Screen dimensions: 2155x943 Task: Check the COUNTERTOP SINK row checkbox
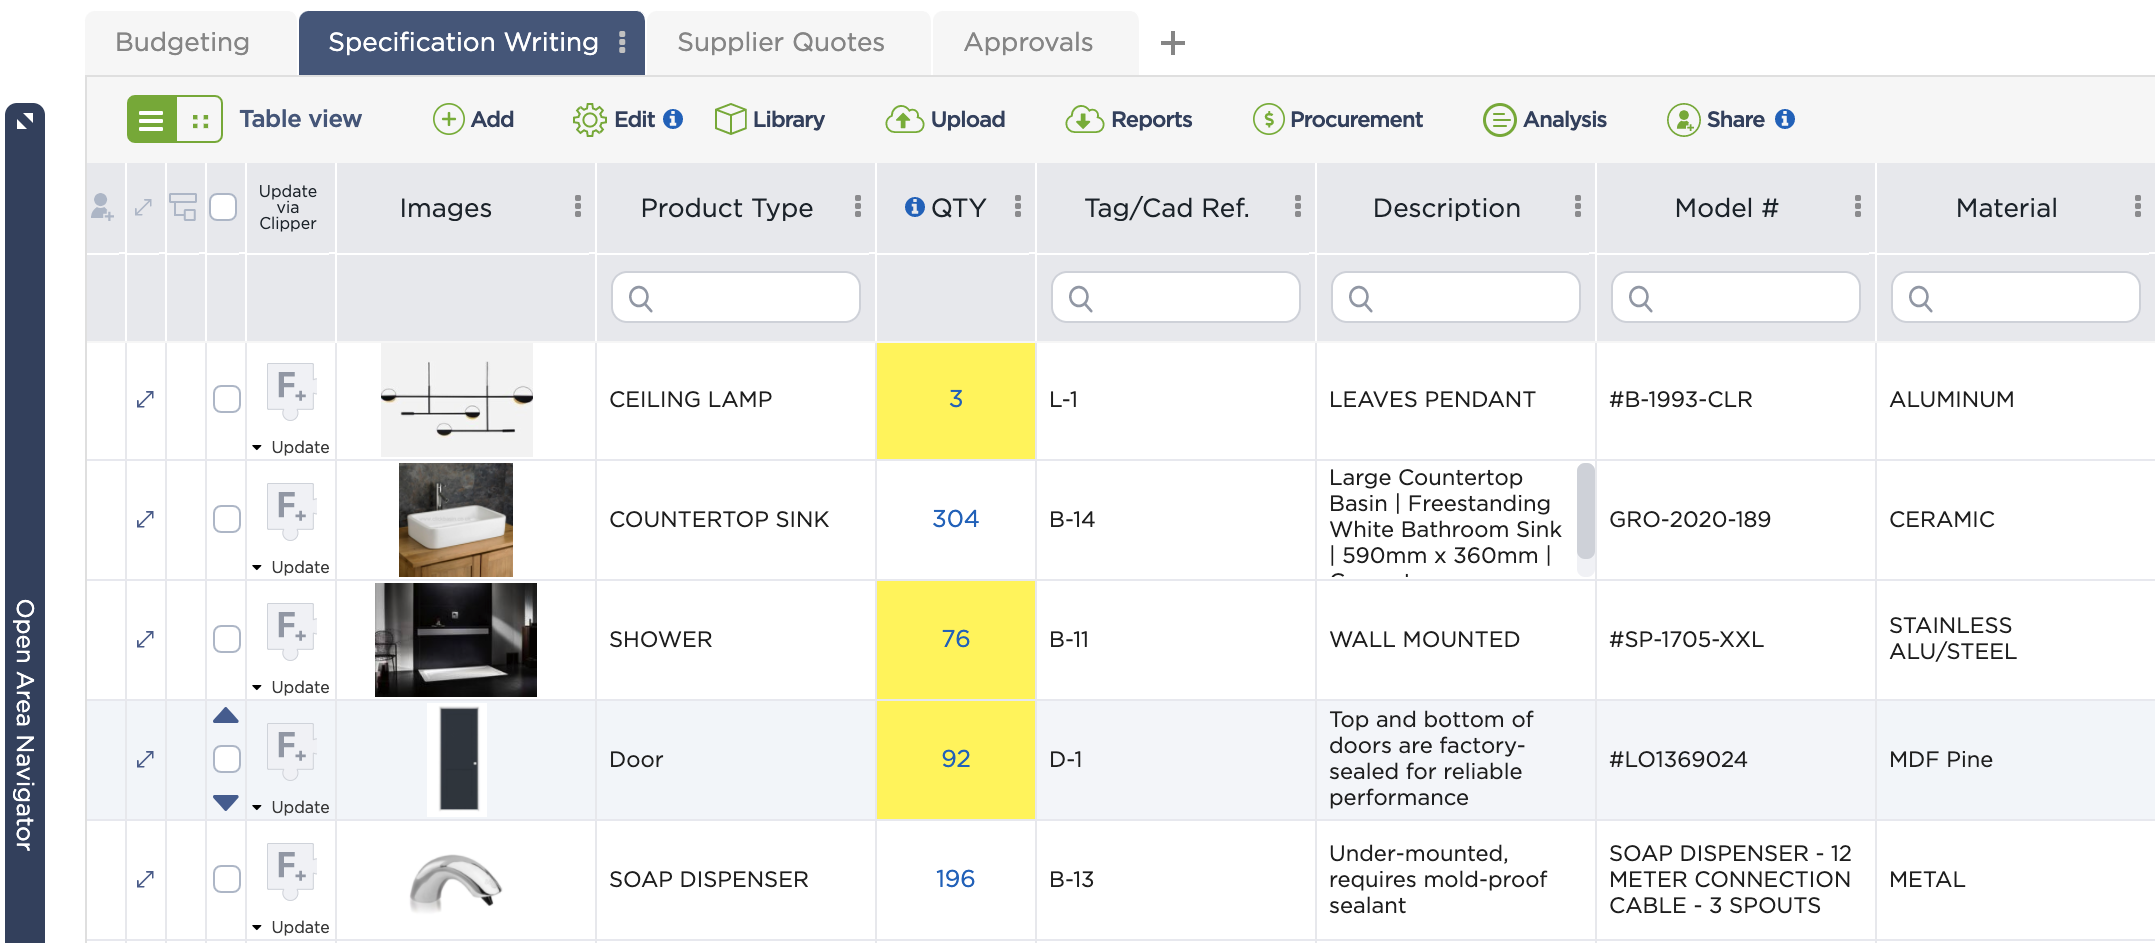[x=227, y=519]
